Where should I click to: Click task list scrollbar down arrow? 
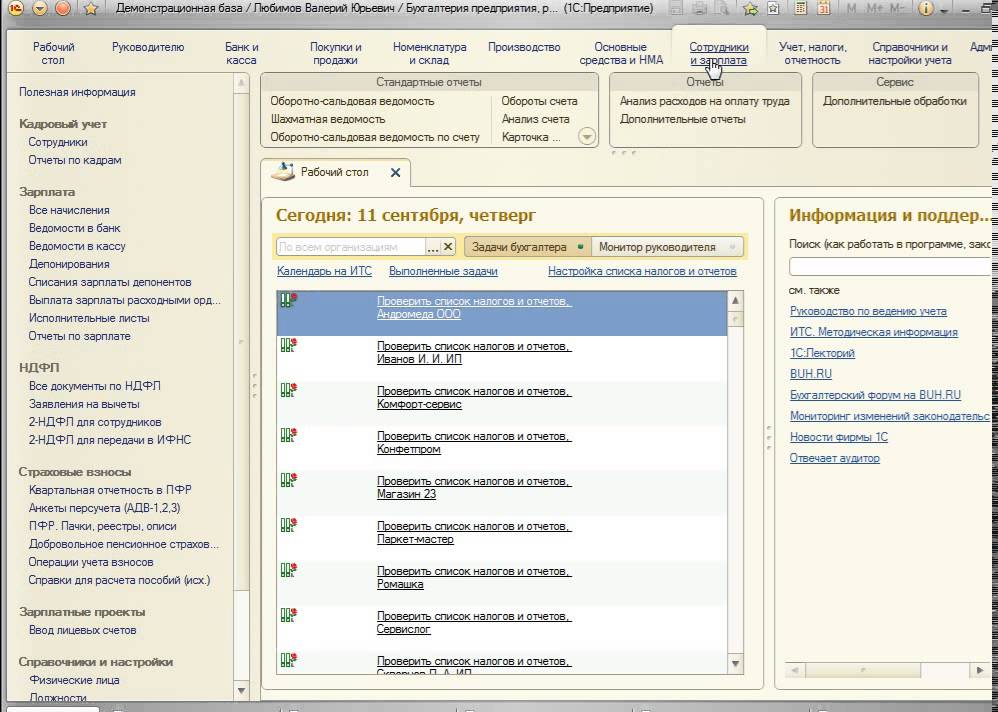pos(735,664)
